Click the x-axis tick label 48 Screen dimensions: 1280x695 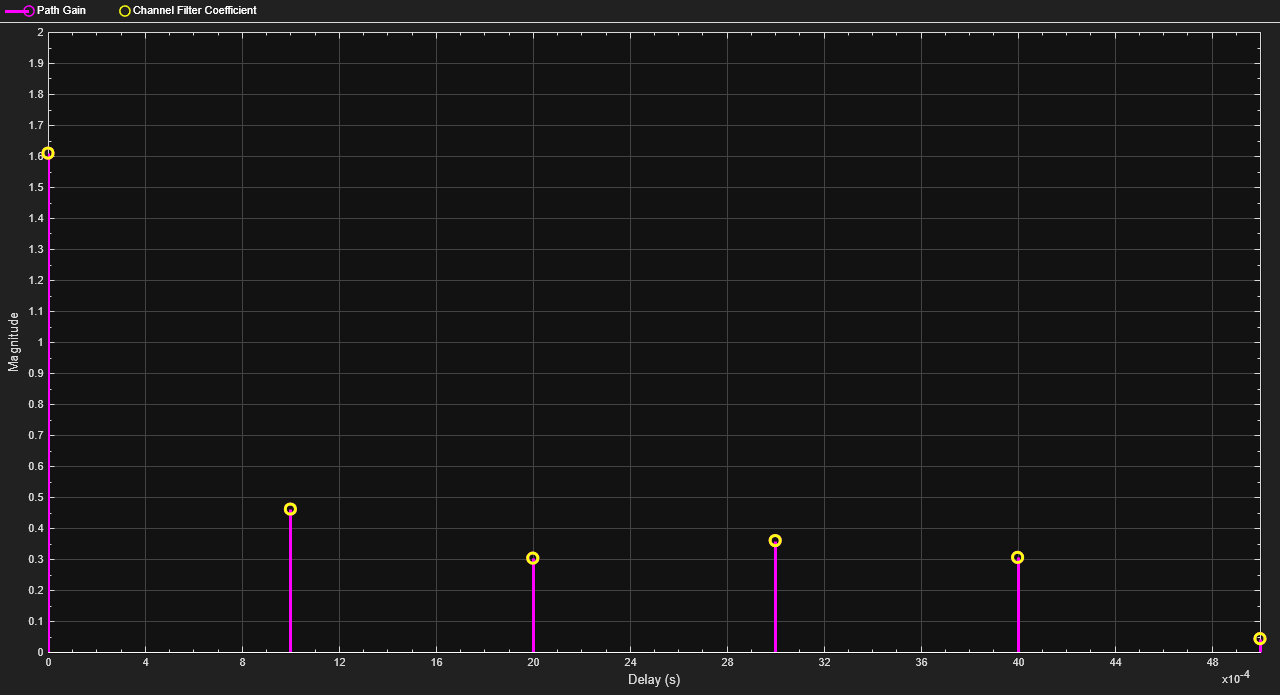tap(1212, 663)
